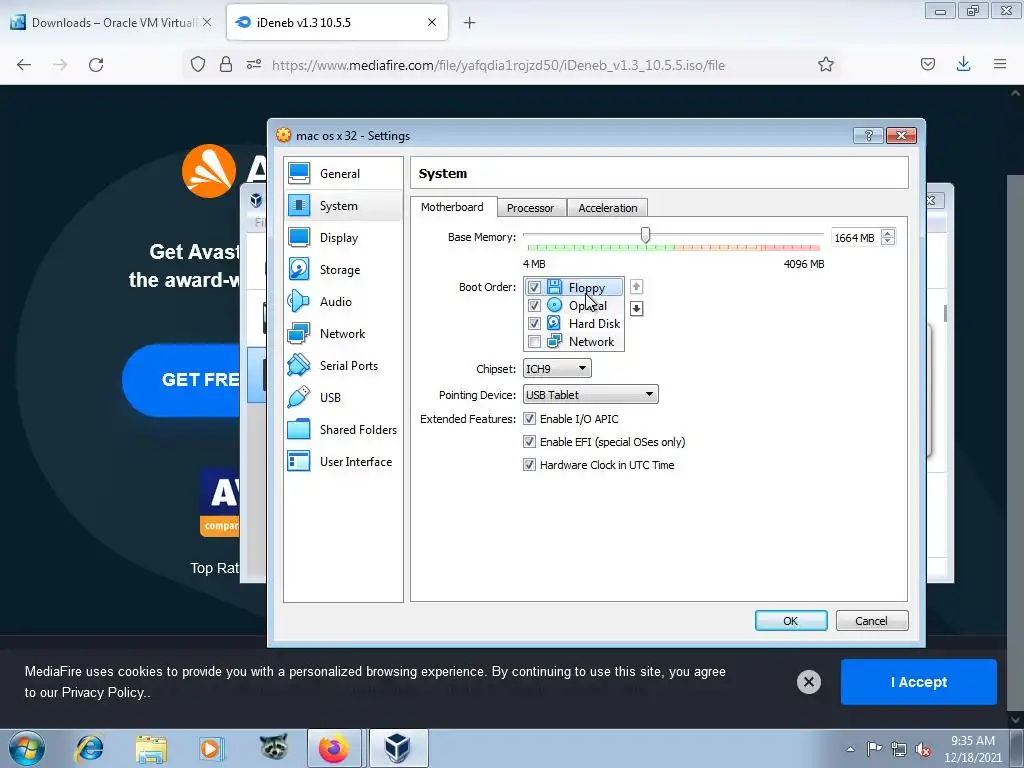Toggle Hard Disk boot checkbox
The width and height of the screenshot is (1024, 768).
pos(534,323)
